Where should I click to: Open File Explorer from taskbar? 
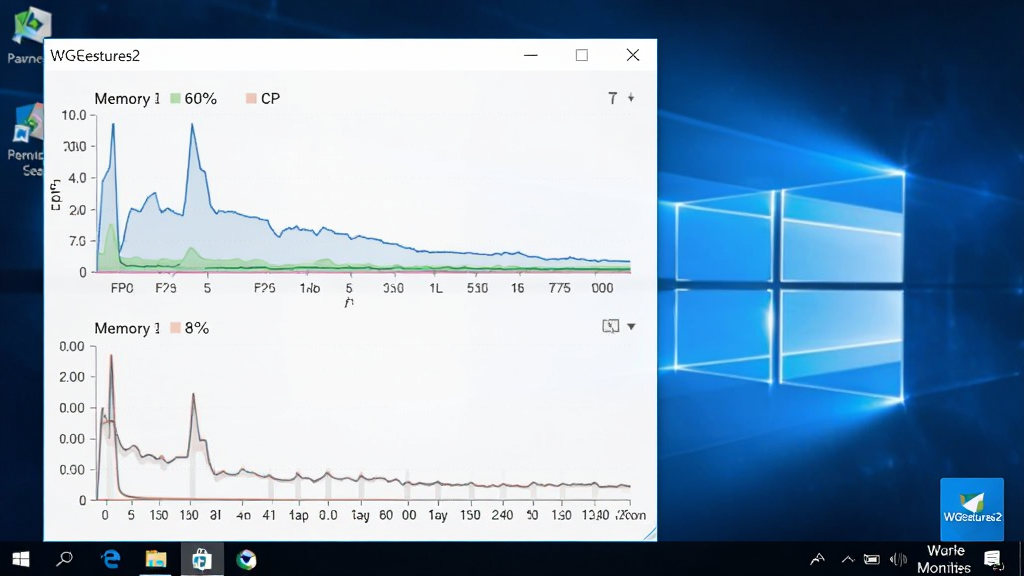click(x=155, y=559)
